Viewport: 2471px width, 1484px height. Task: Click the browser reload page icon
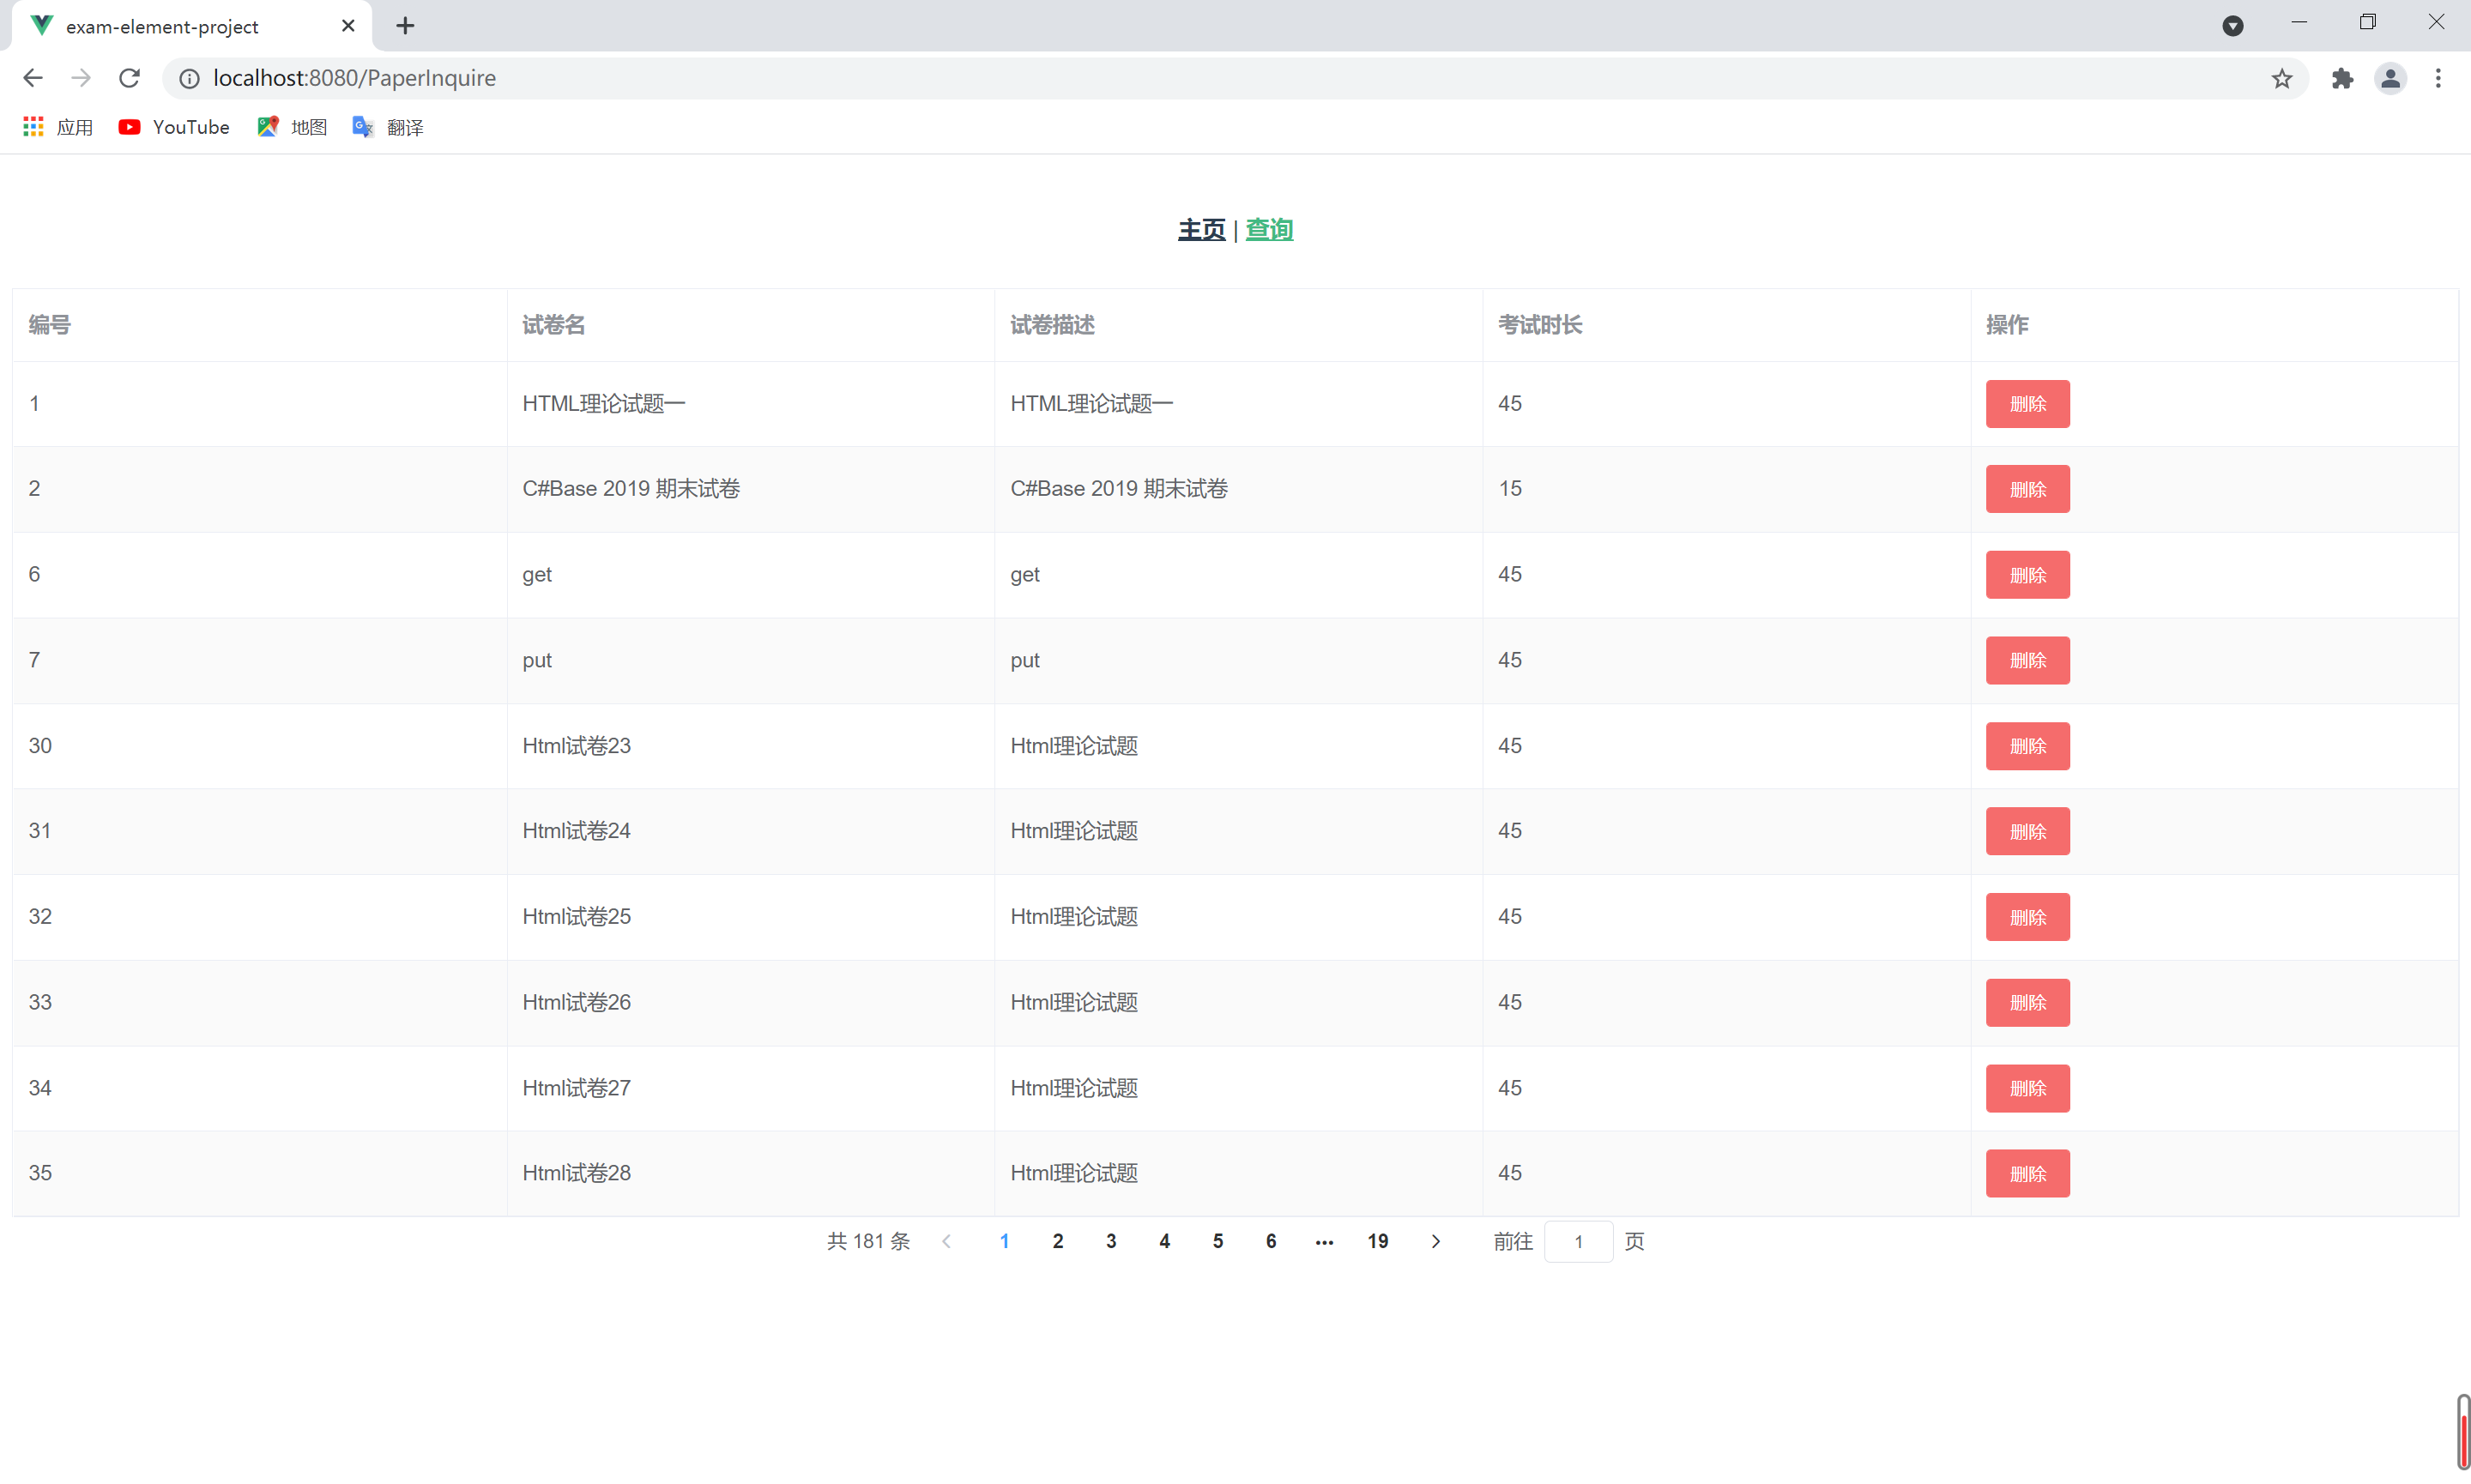click(x=129, y=78)
